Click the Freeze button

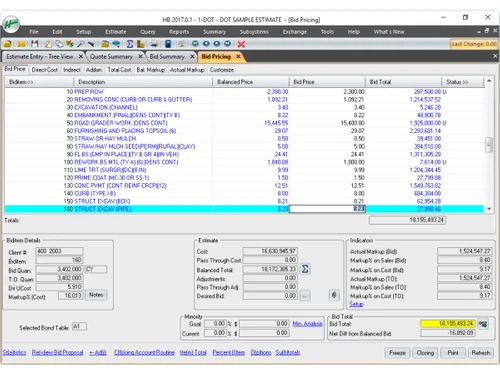coord(397,353)
